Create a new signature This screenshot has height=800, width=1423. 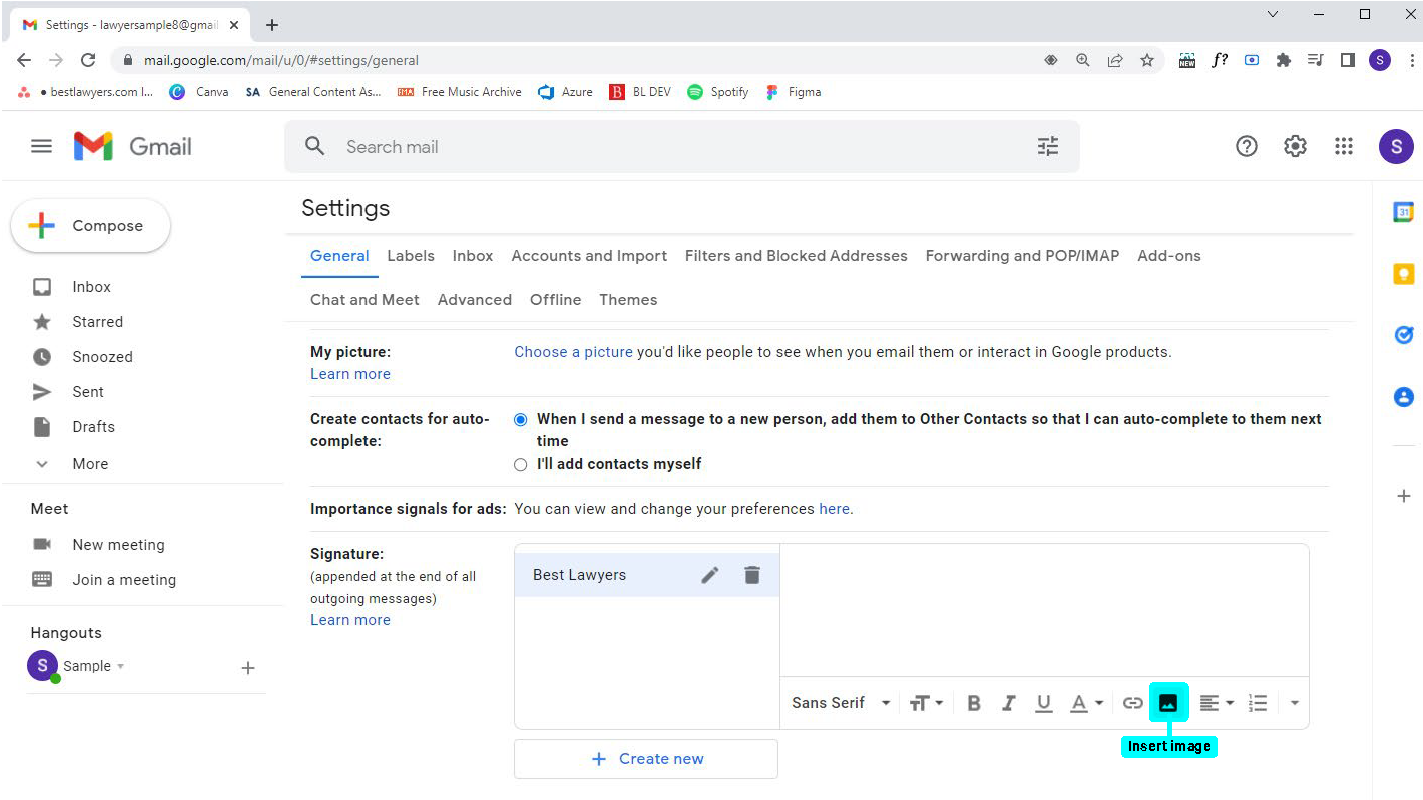[x=645, y=758]
